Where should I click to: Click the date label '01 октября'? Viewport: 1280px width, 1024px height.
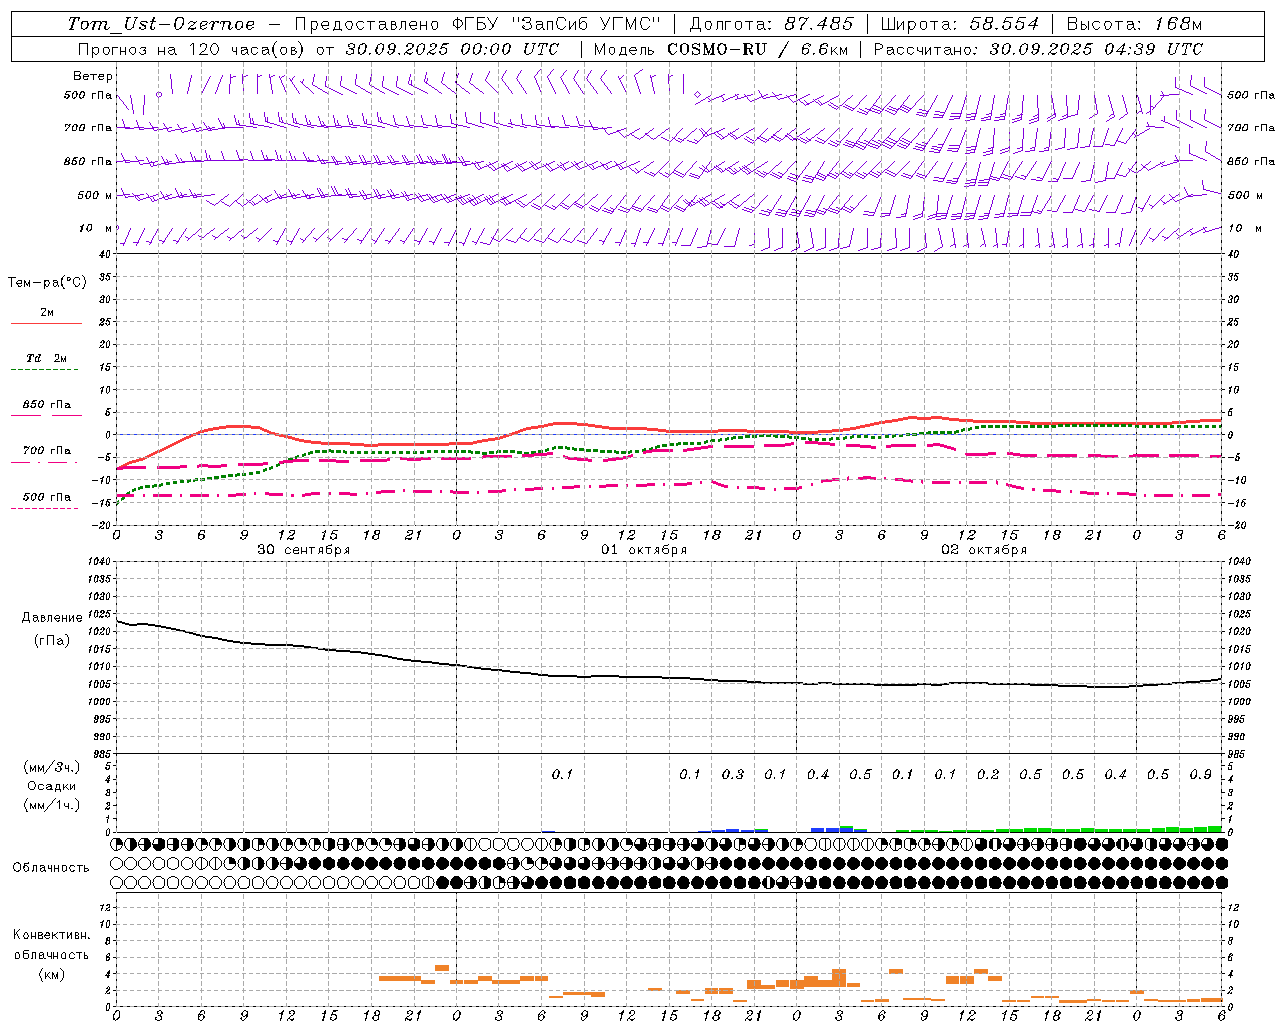pos(644,550)
